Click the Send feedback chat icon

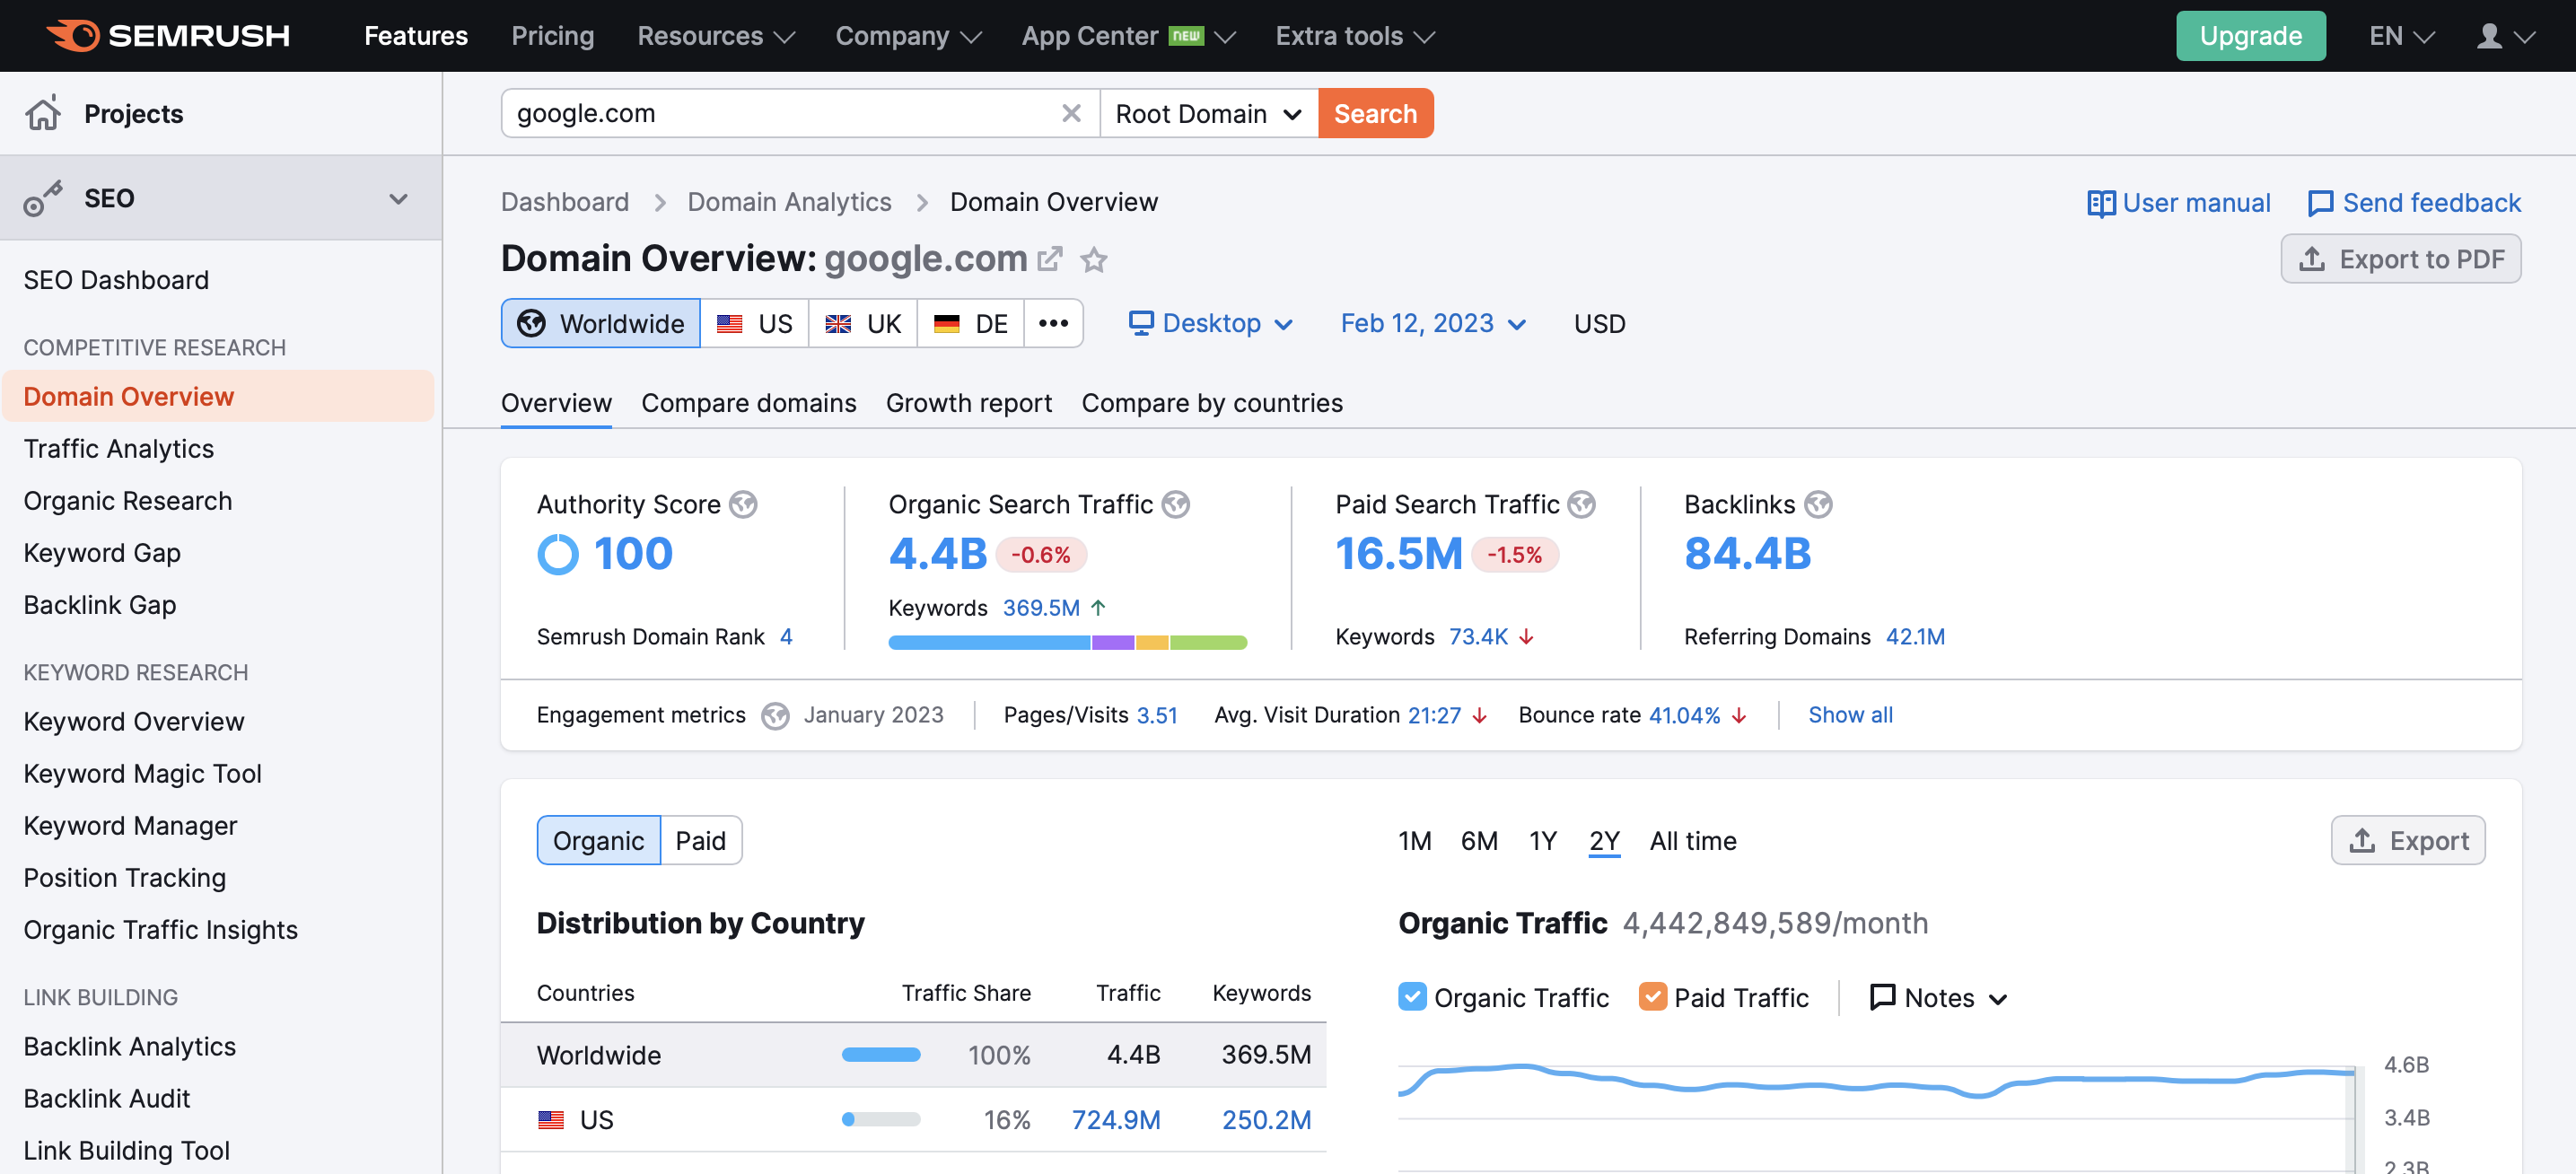2321,204
